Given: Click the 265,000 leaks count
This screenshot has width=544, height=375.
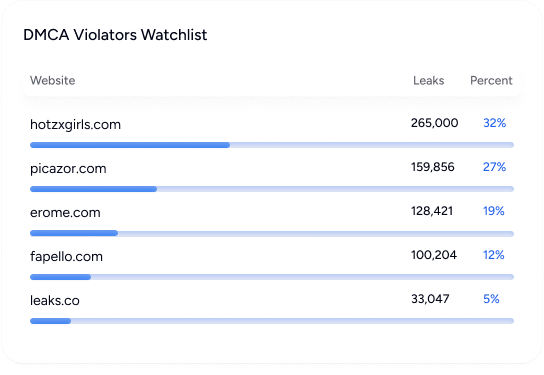Looking at the screenshot, I should pyautogui.click(x=434, y=123).
